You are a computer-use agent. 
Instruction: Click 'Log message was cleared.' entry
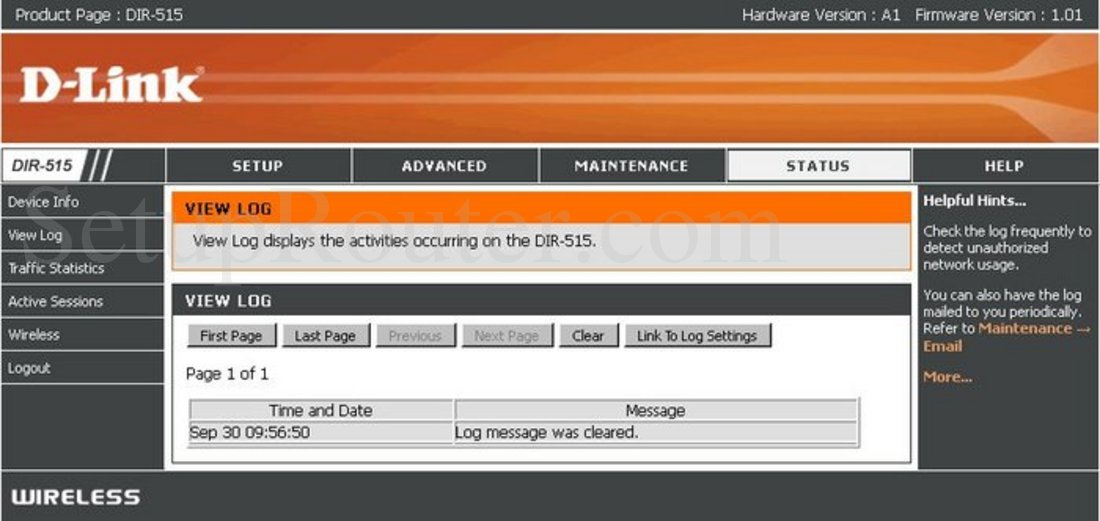(546, 433)
